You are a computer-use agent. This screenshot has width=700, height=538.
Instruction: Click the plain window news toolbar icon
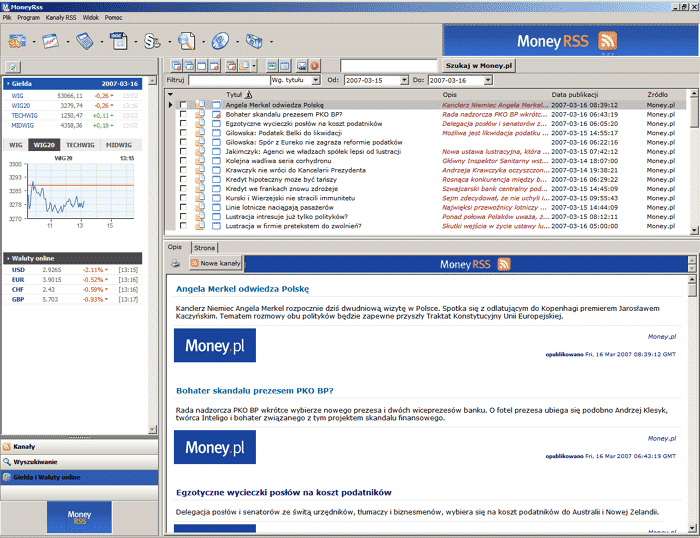coord(202,66)
